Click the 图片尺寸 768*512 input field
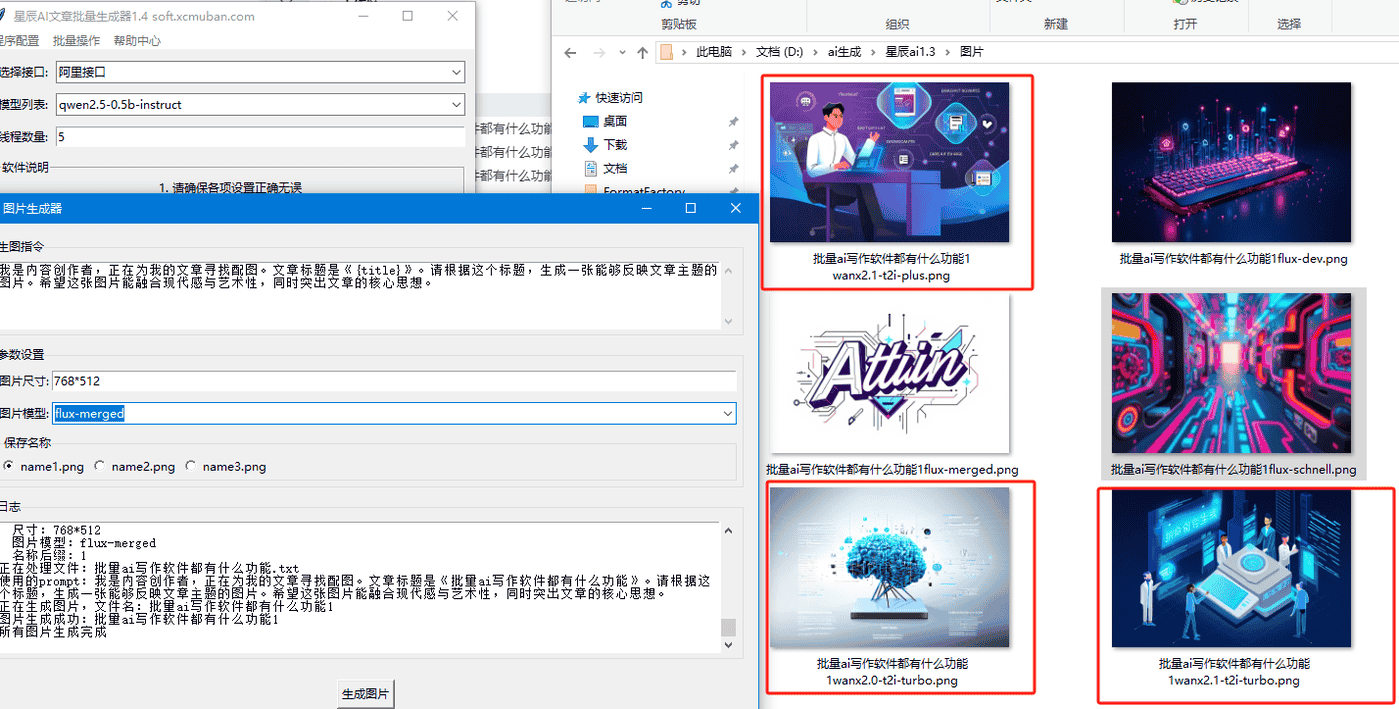This screenshot has height=709, width=1399. pyautogui.click(x=394, y=381)
